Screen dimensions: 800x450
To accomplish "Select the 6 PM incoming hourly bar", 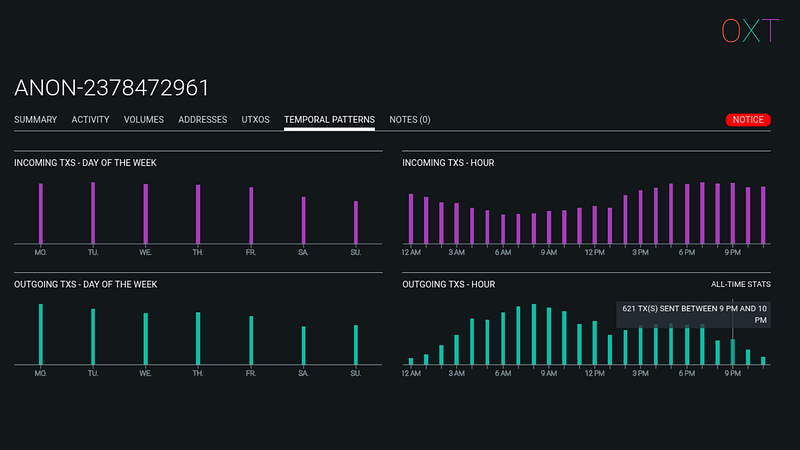I will click(686, 213).
